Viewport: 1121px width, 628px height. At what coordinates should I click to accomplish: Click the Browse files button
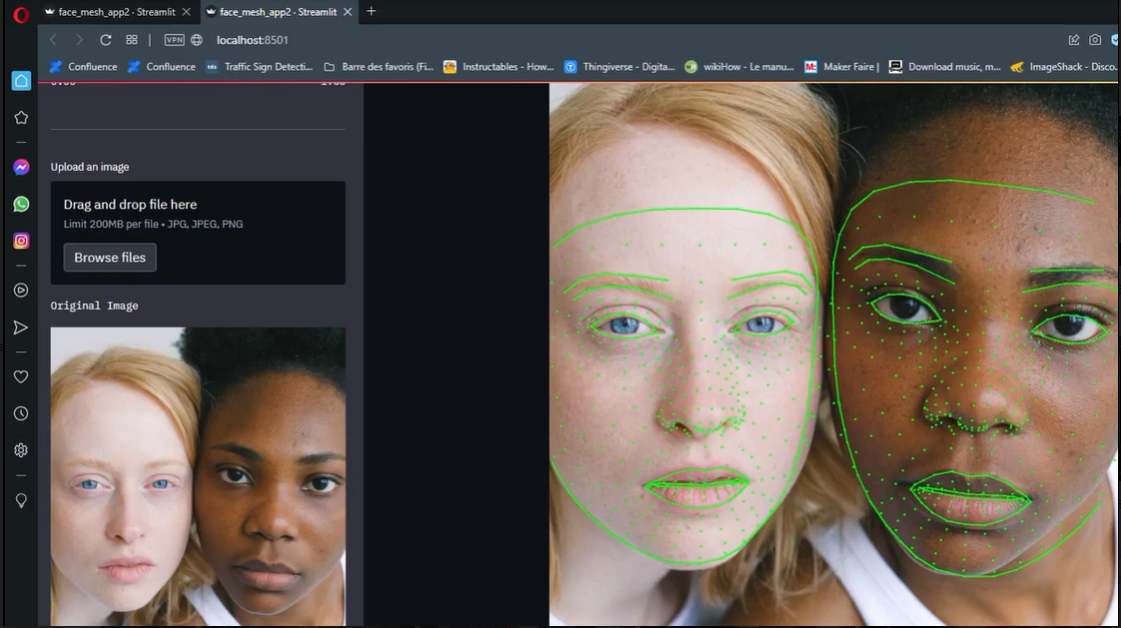click(110, 257)
